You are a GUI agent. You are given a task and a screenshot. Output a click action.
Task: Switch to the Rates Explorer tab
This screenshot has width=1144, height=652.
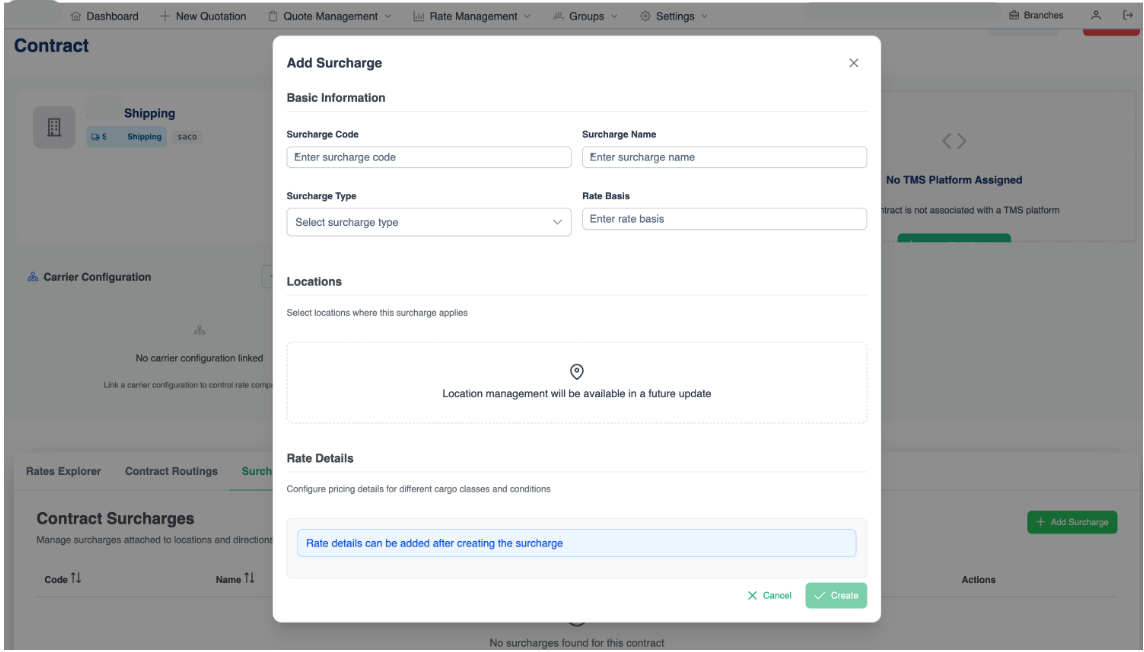63,471
